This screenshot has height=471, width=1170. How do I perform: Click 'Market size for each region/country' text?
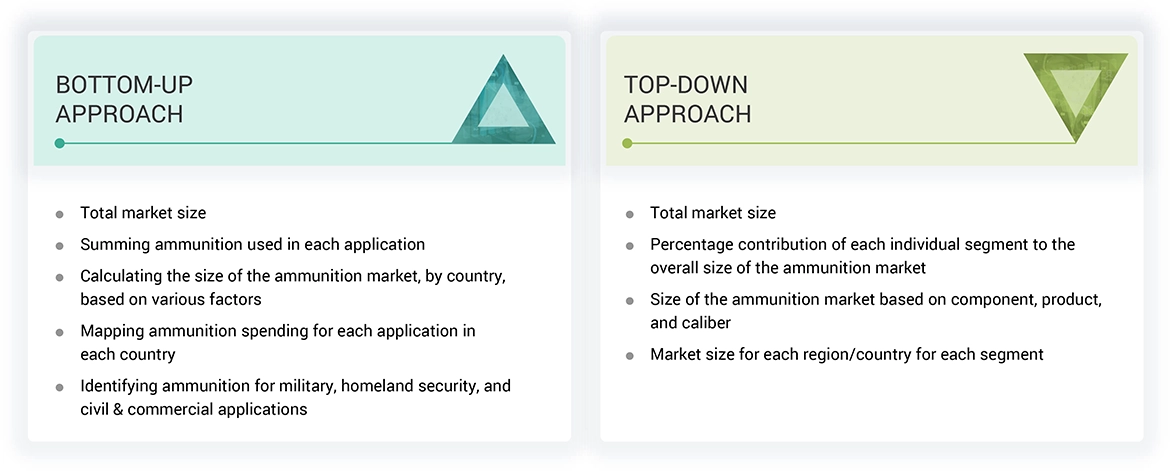(x=846, y=354)
